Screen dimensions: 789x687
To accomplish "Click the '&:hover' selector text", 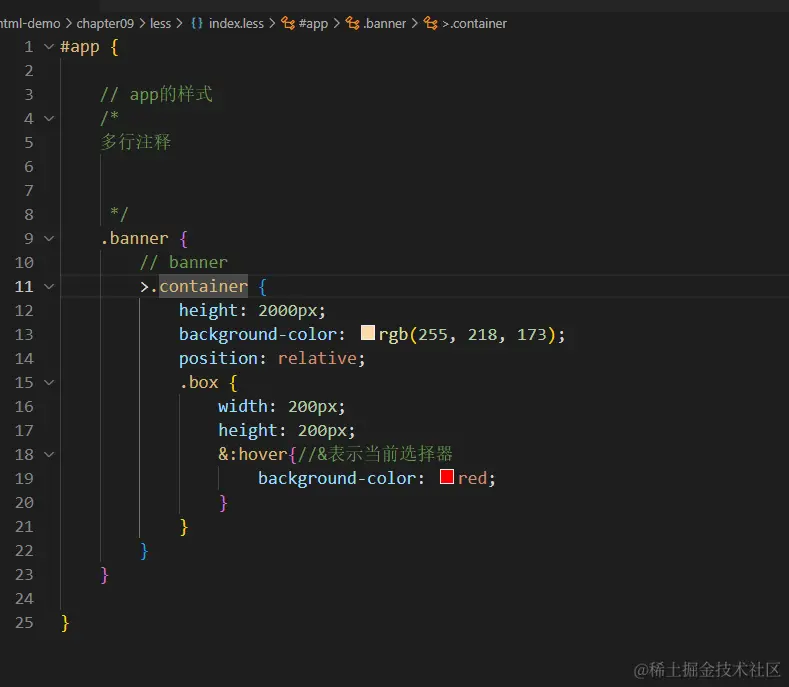I will (253, 454).
